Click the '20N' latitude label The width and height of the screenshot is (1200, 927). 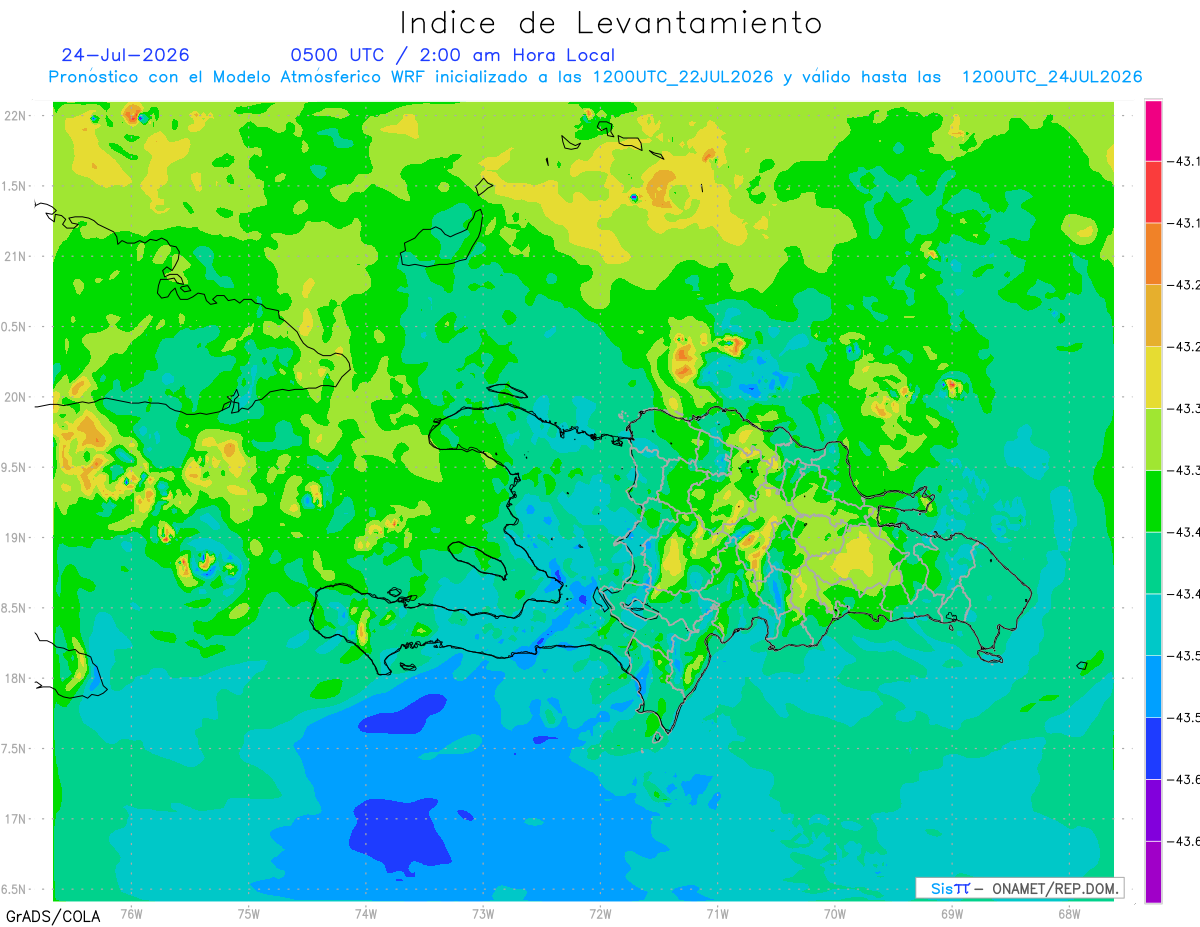click(x=16, y=397)
